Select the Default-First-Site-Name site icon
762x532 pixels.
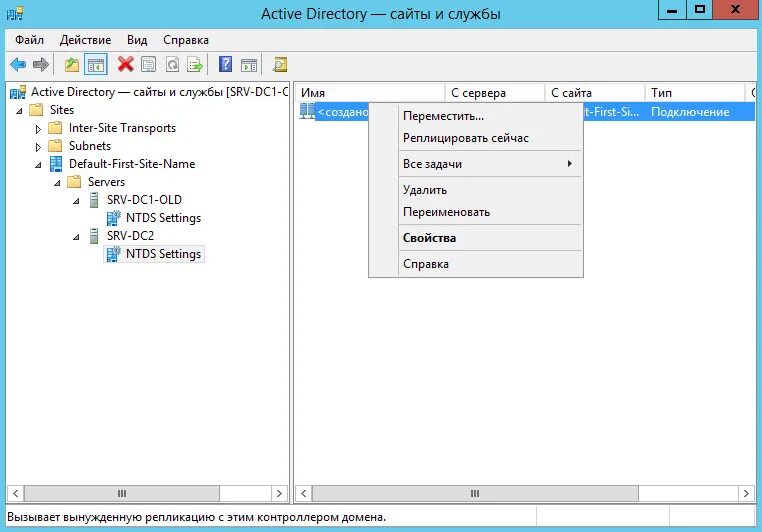point(56,164)
